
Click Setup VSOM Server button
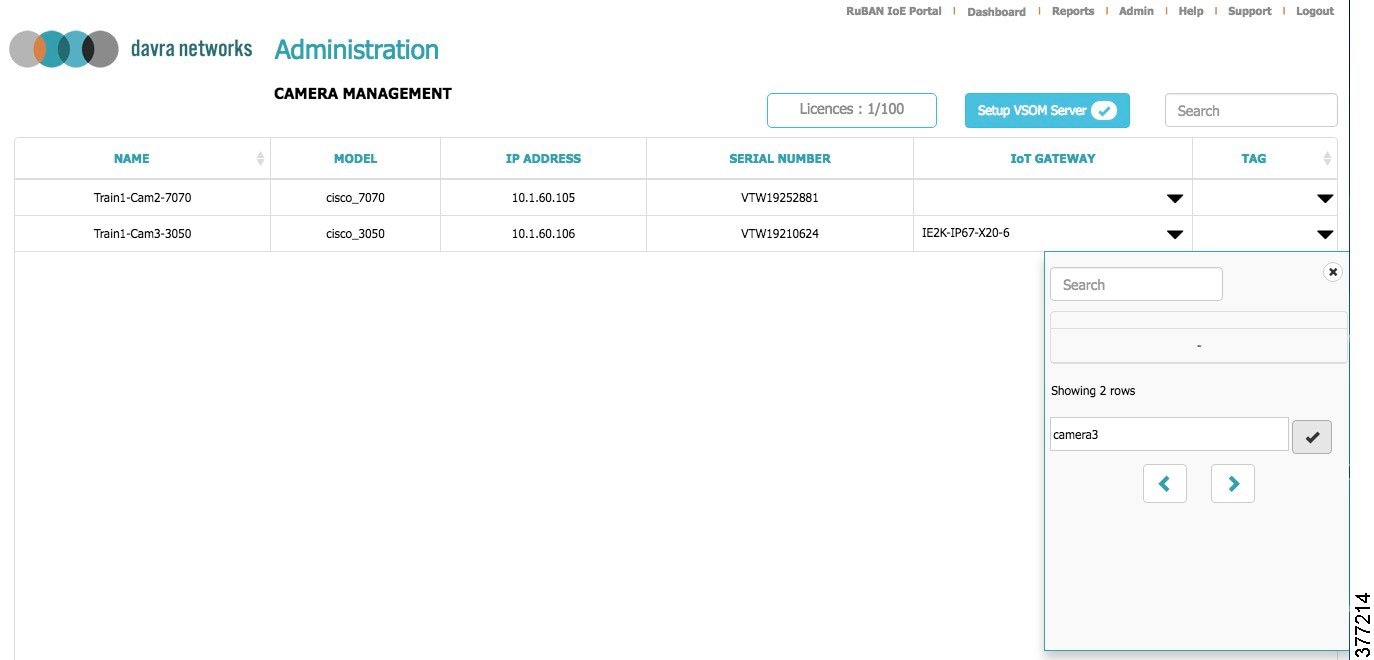pyautogui.click(x=1047, y=110)
